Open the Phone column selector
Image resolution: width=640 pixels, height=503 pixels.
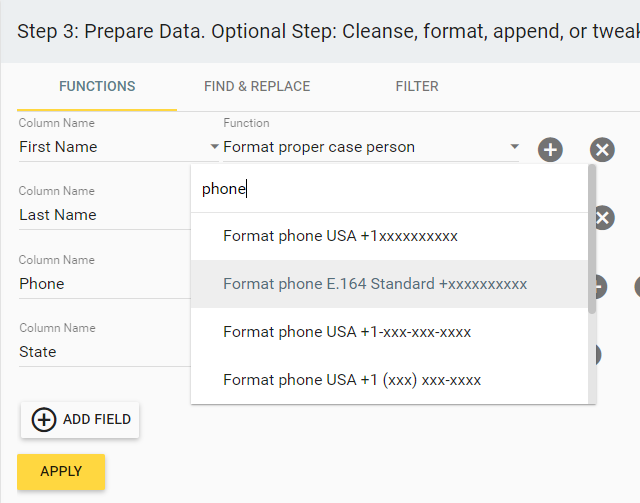[x=104, y=284]
